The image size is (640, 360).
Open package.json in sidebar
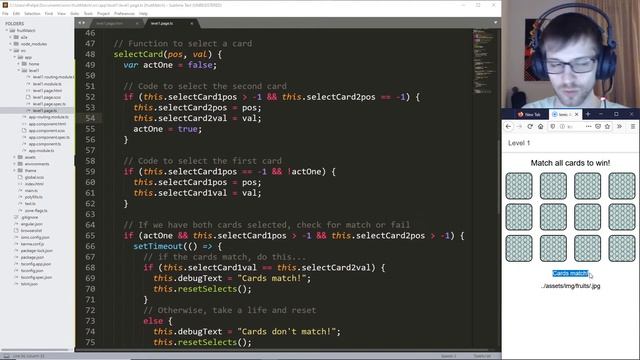pos(32,257)
